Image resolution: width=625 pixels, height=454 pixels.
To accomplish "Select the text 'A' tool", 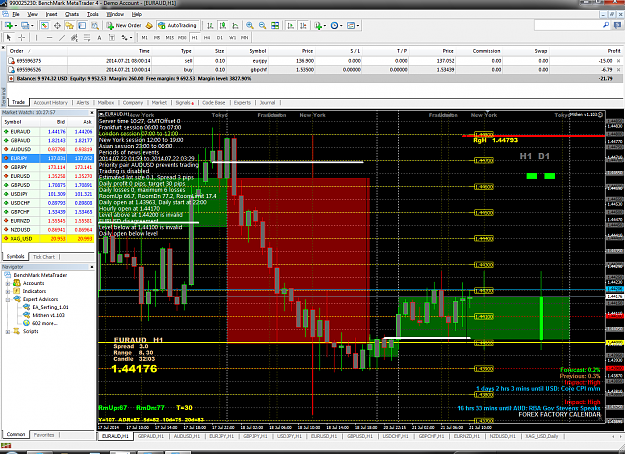I will [x=99, y=37].
